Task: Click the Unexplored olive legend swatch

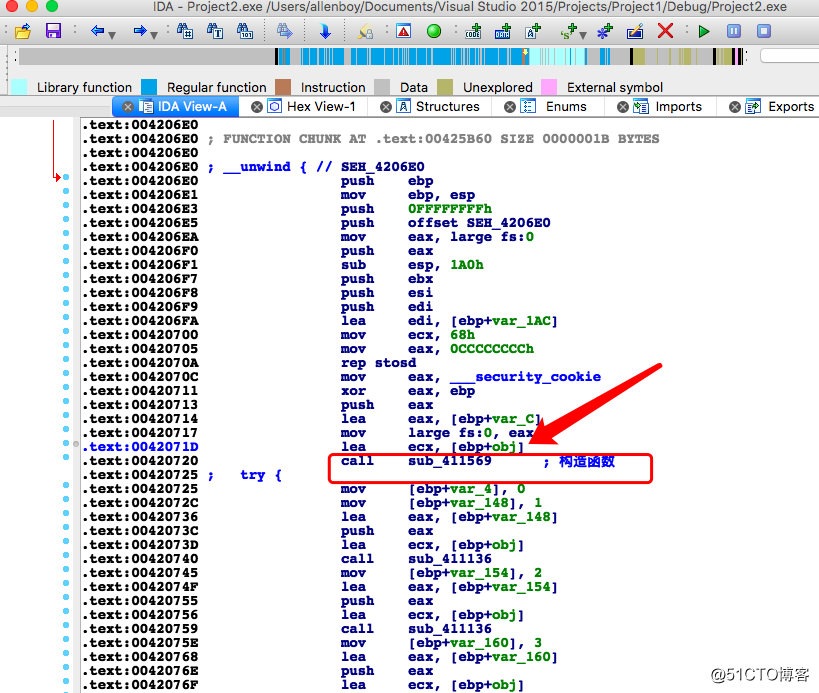Action: 444,87
